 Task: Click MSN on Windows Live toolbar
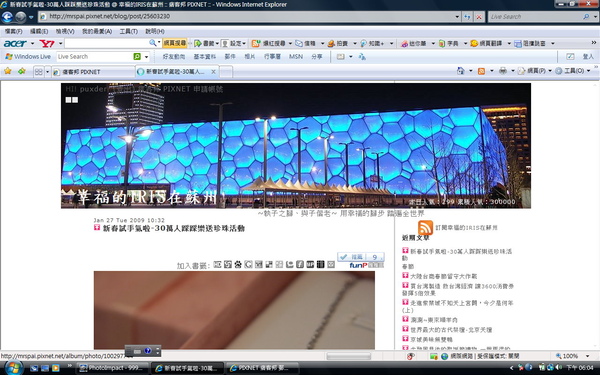[296, 57]
